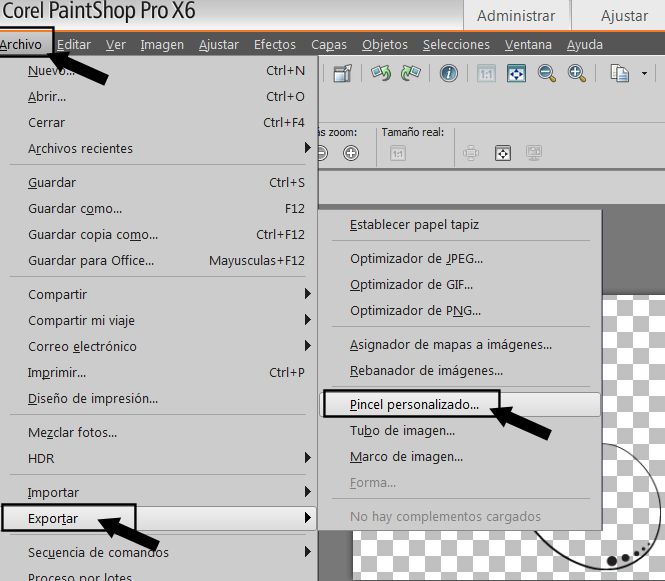Switch to the Administrar tab
Screen dimensions: 665x581
516,16
